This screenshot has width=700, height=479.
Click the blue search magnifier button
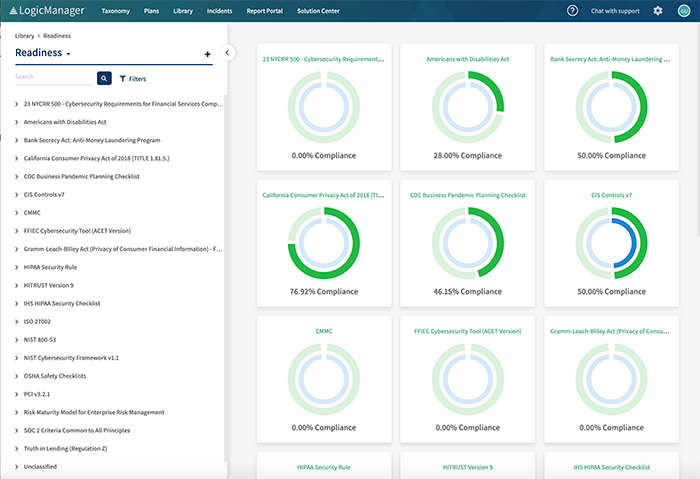tap(104, 77)
